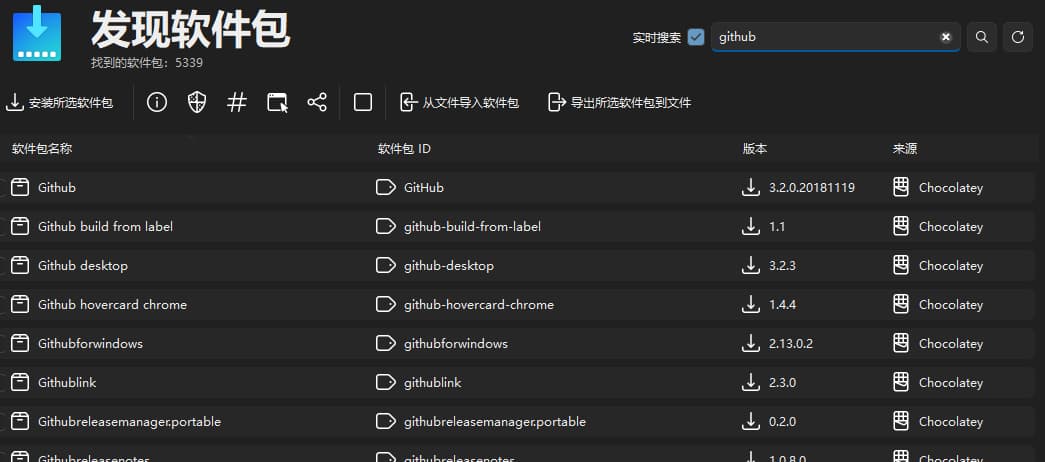Sort by the 软件包 ID column header
Screen dimensions: 1045x462
pyautogui.click(x=404, y=148)
